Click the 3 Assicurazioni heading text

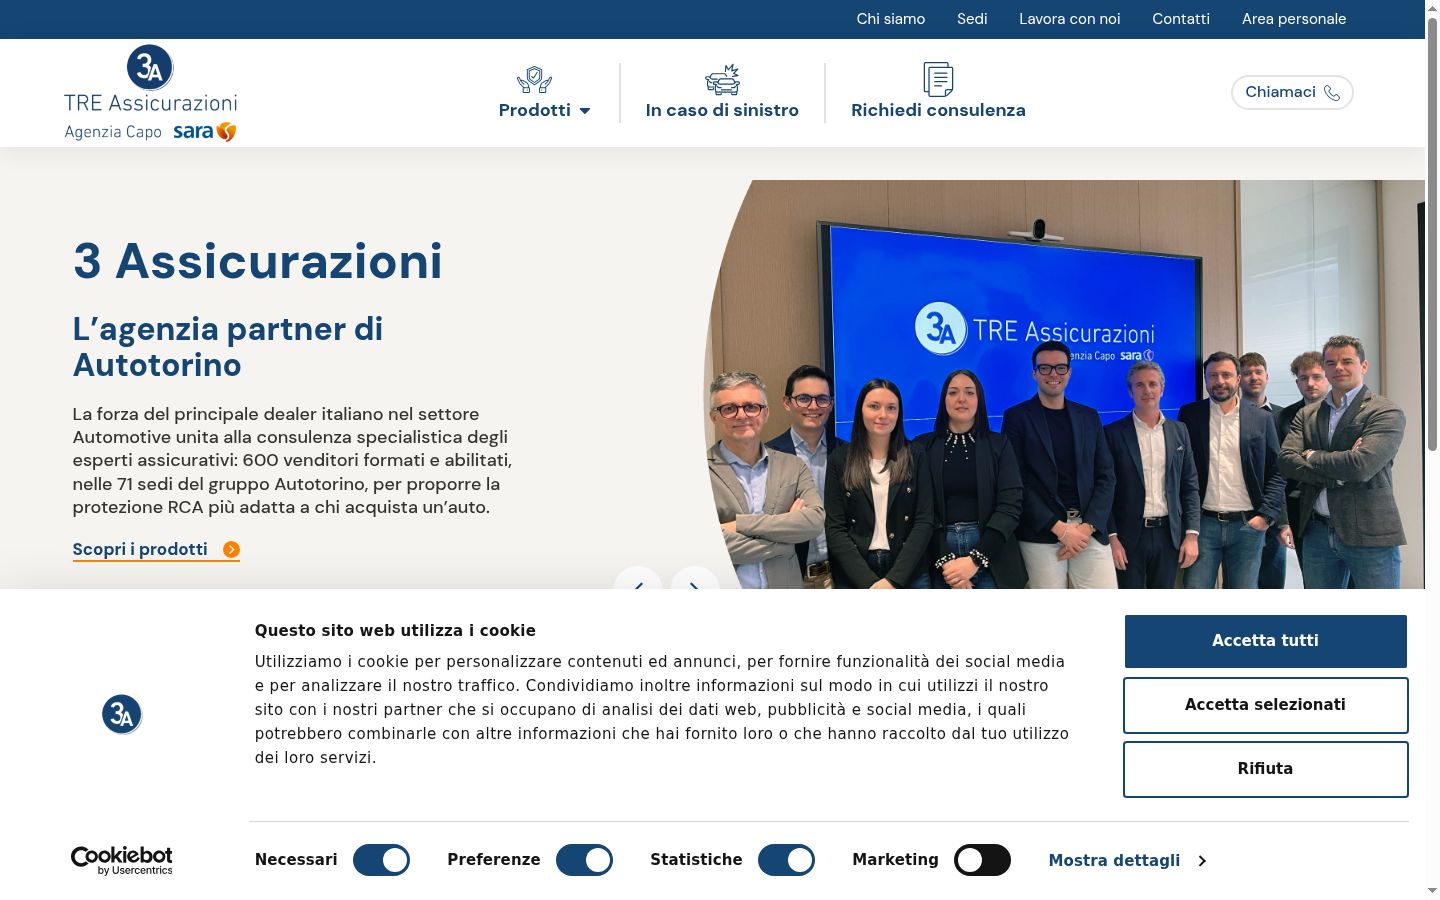pos(258,262)
